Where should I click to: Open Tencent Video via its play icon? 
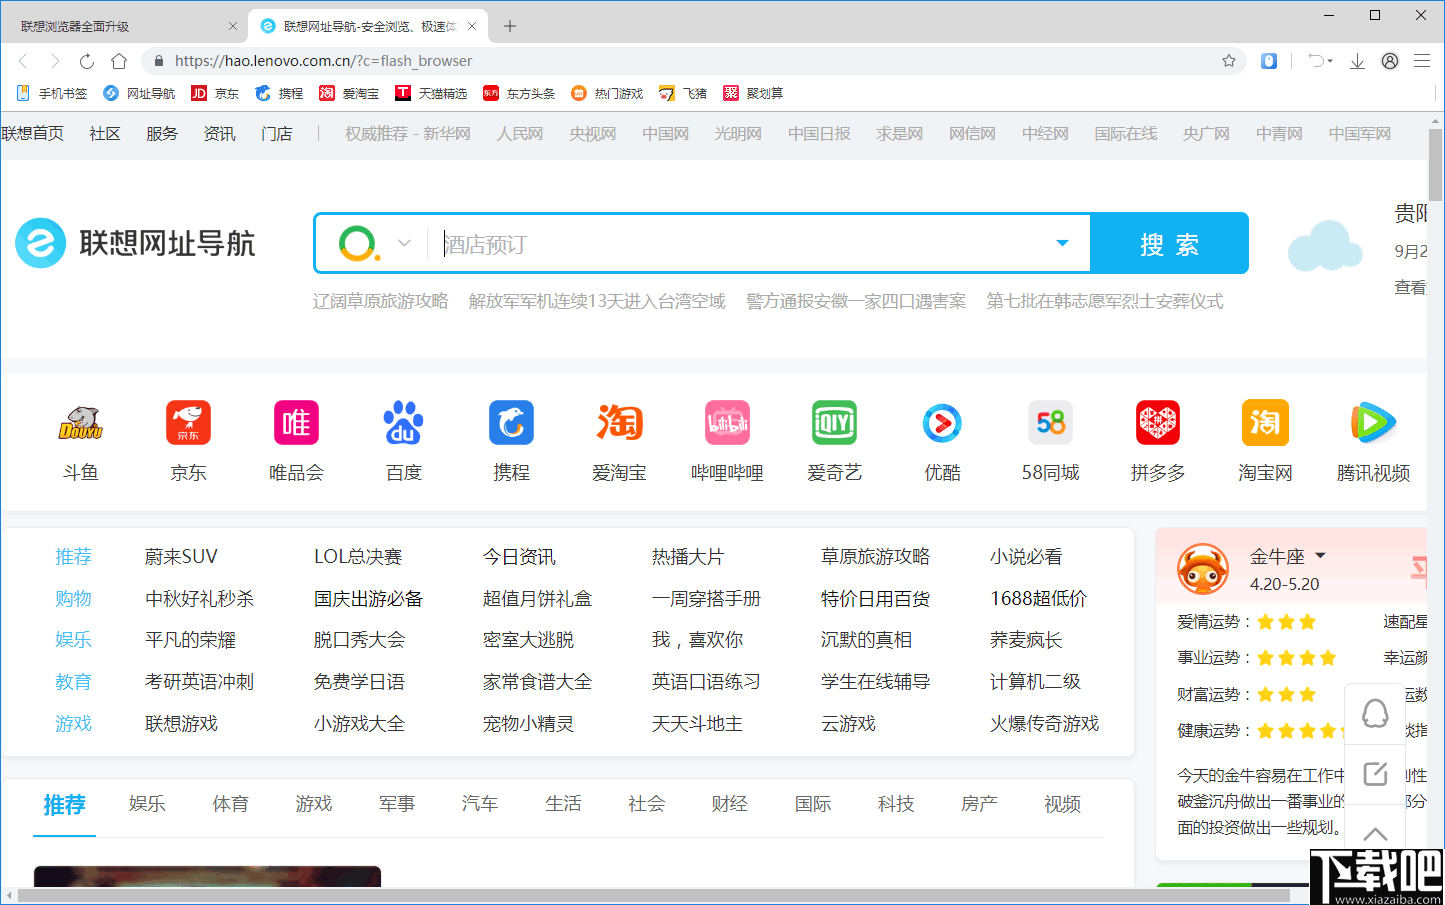pyautogui.click(x=1373, y=422)
